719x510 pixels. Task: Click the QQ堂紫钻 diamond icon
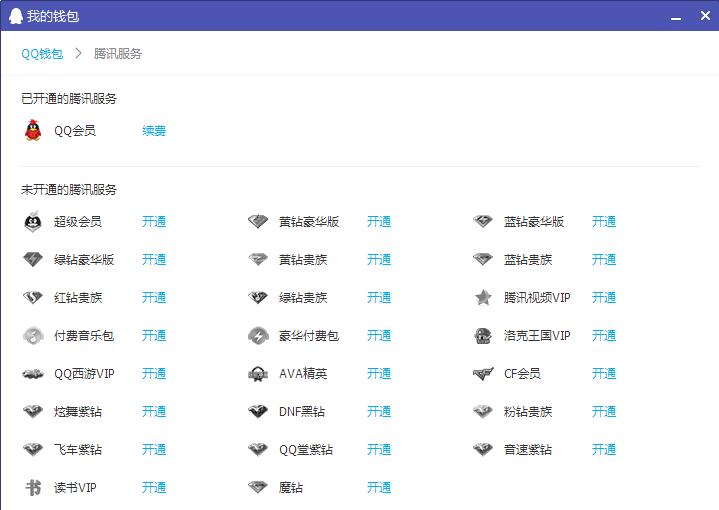[258, 450]
